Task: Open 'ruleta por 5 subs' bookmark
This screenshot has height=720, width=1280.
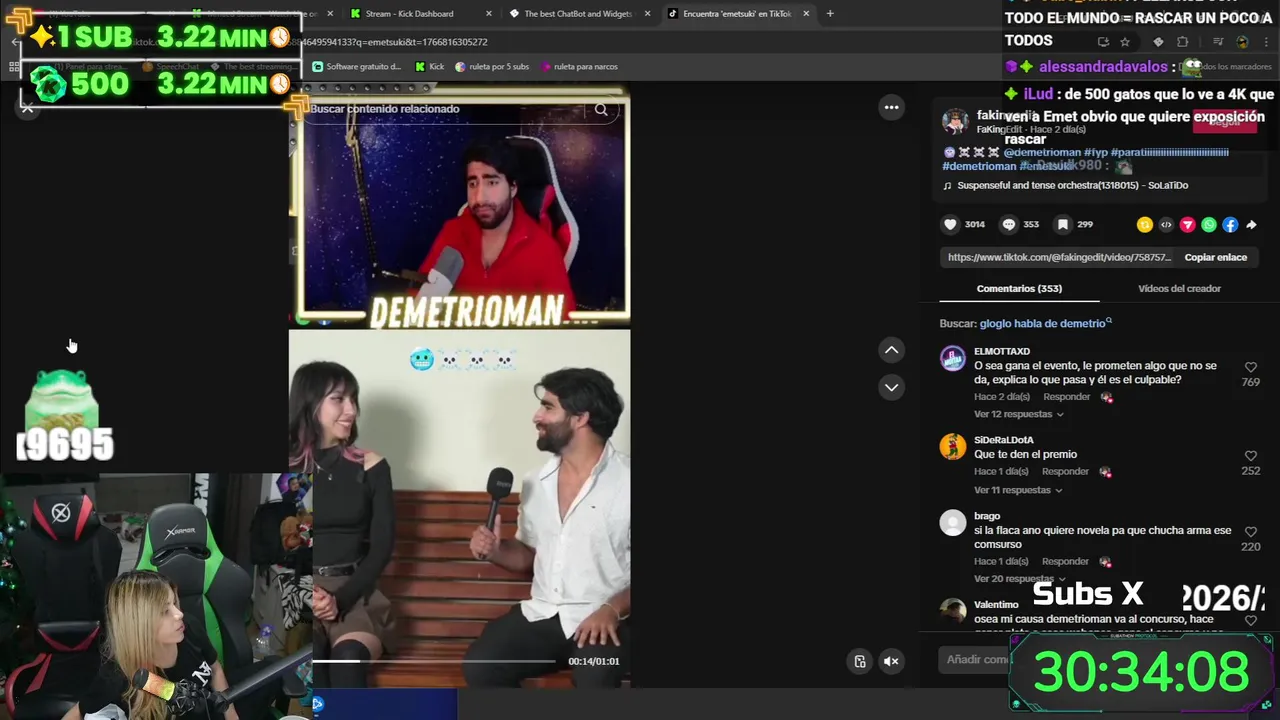Action: (x=492, y=67)
